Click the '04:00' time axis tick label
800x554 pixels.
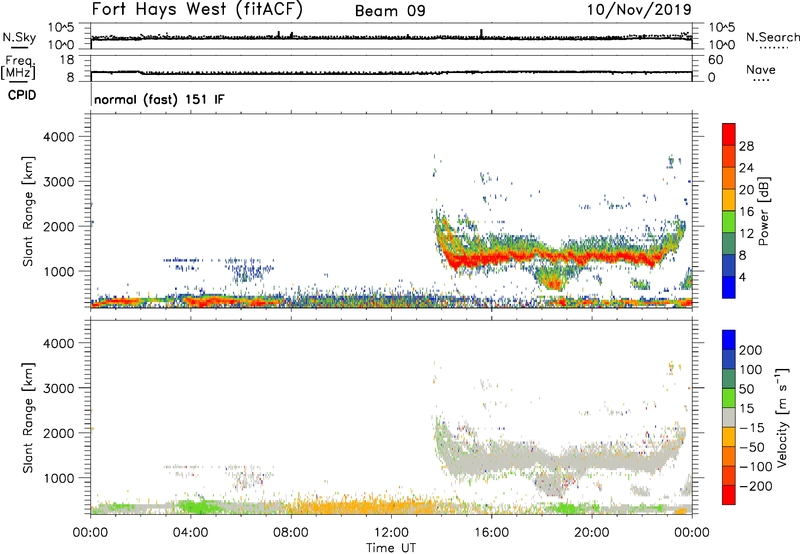click(x=190, y=533)
